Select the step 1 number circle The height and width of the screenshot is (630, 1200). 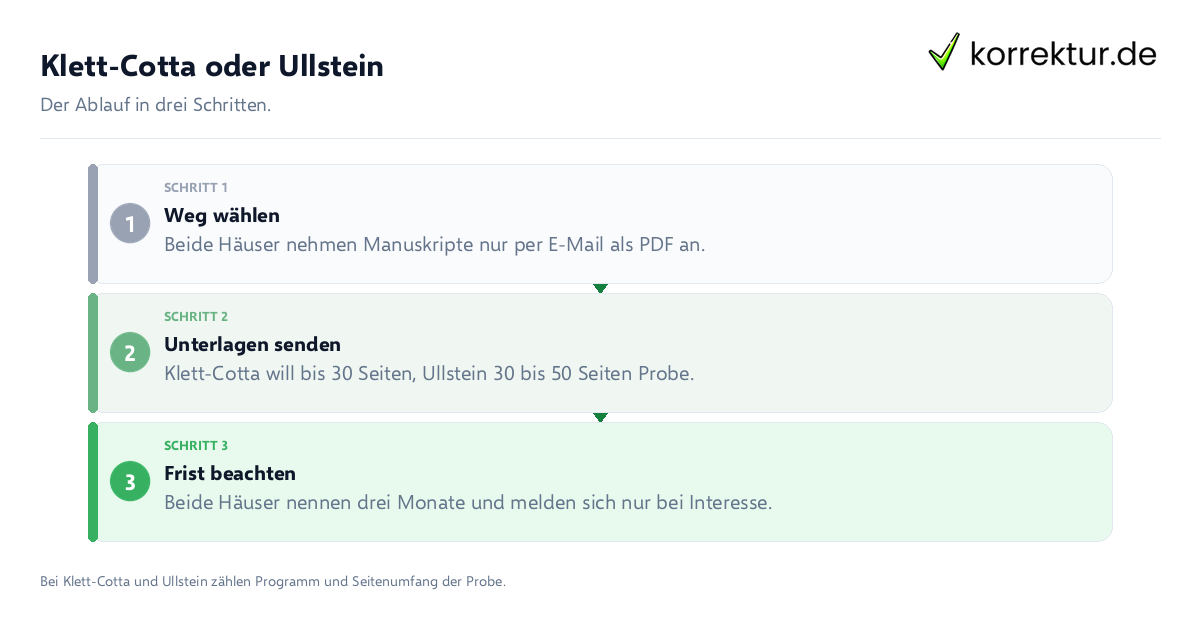click(x=130, y=223)
